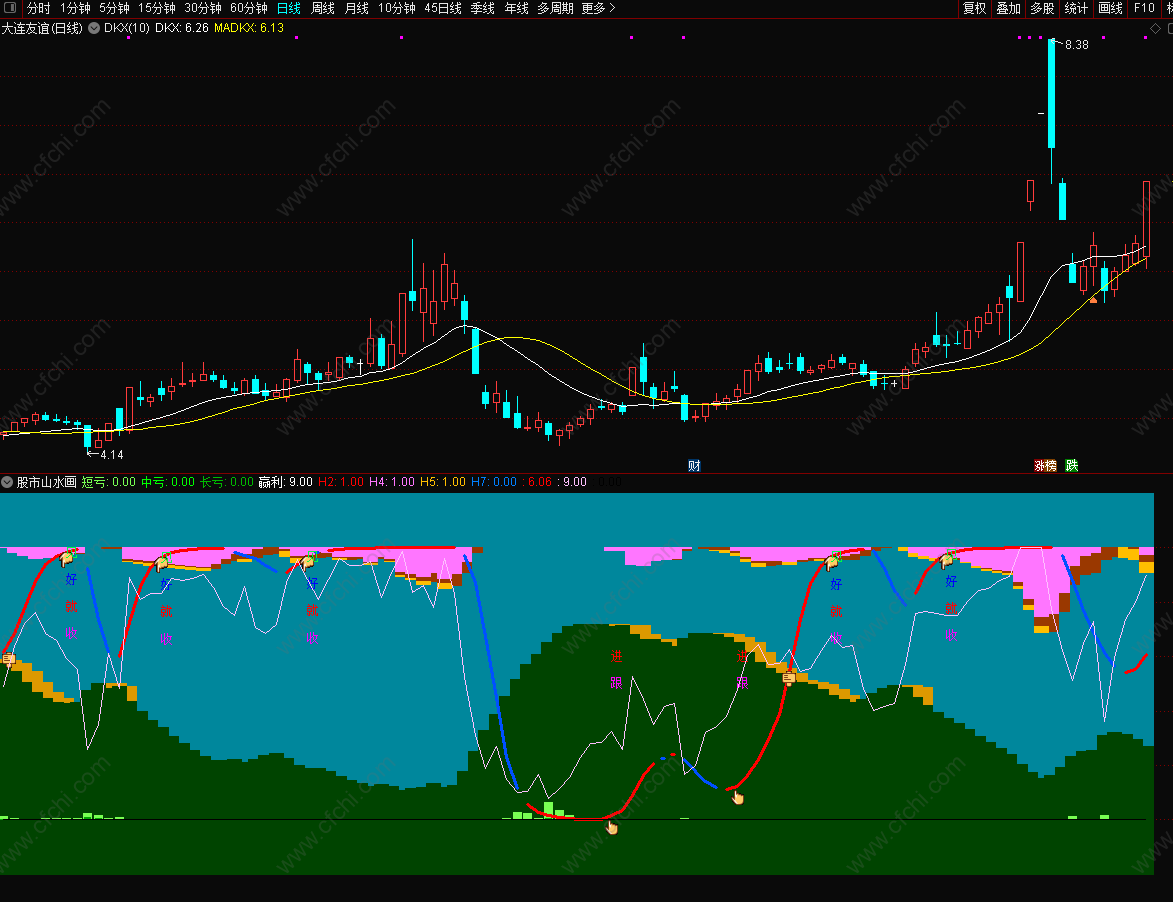Click the 中亏: 0.00 indicator value
The image size is (1173, 902).
tap(168, 482)
